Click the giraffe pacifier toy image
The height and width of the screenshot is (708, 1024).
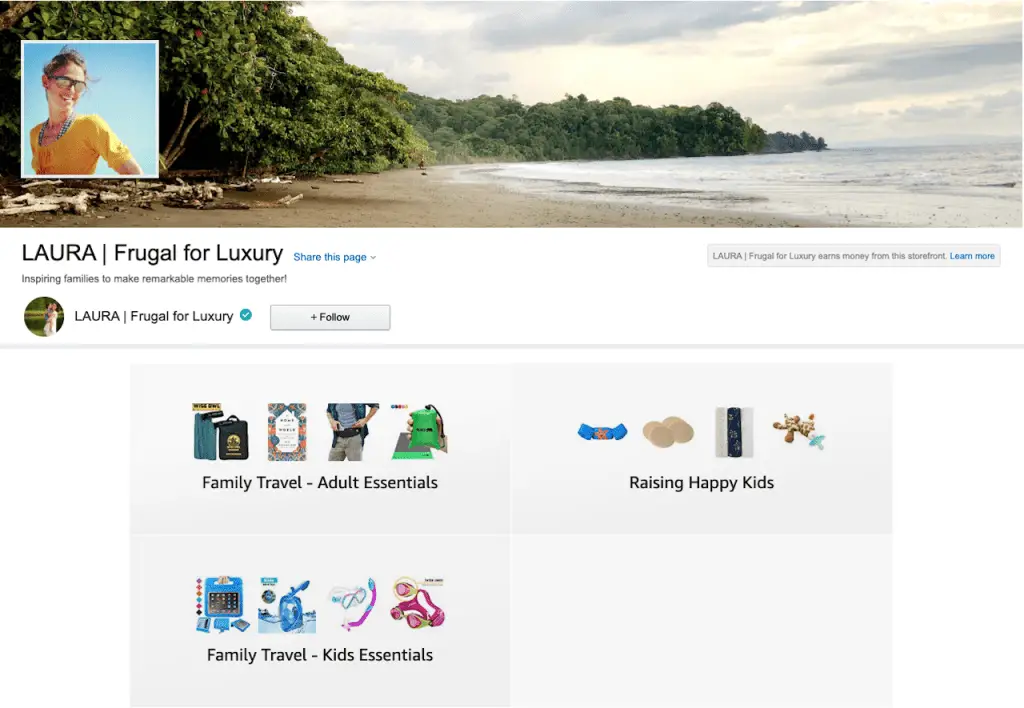[799, 431]
